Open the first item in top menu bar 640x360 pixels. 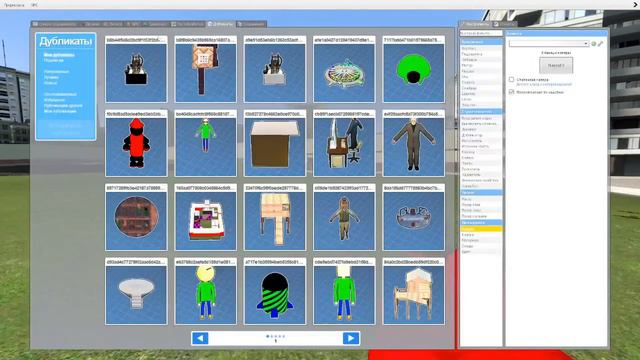tap(14, 5)
